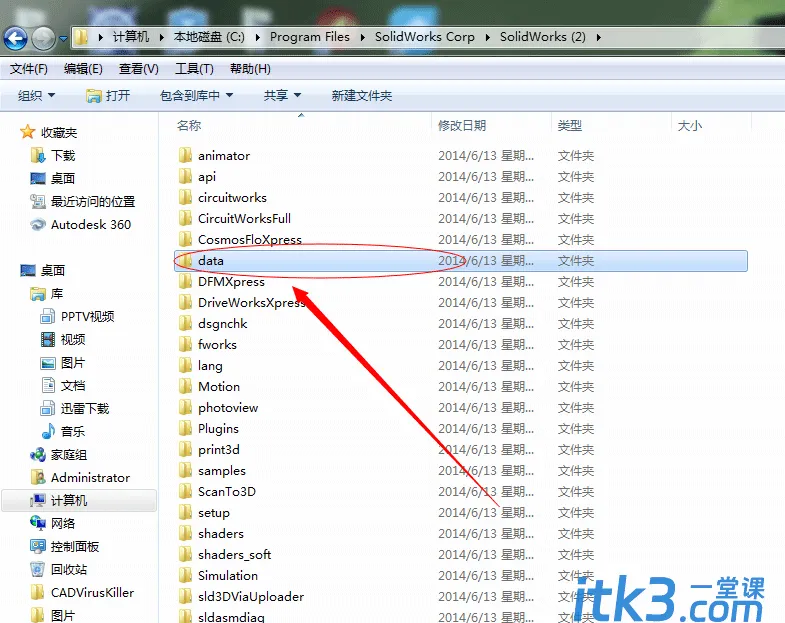This screenshot has width=785, height=623.
Task: Open the 工具(T) menu
Action: pyautogui.click(x=194, y=69)
